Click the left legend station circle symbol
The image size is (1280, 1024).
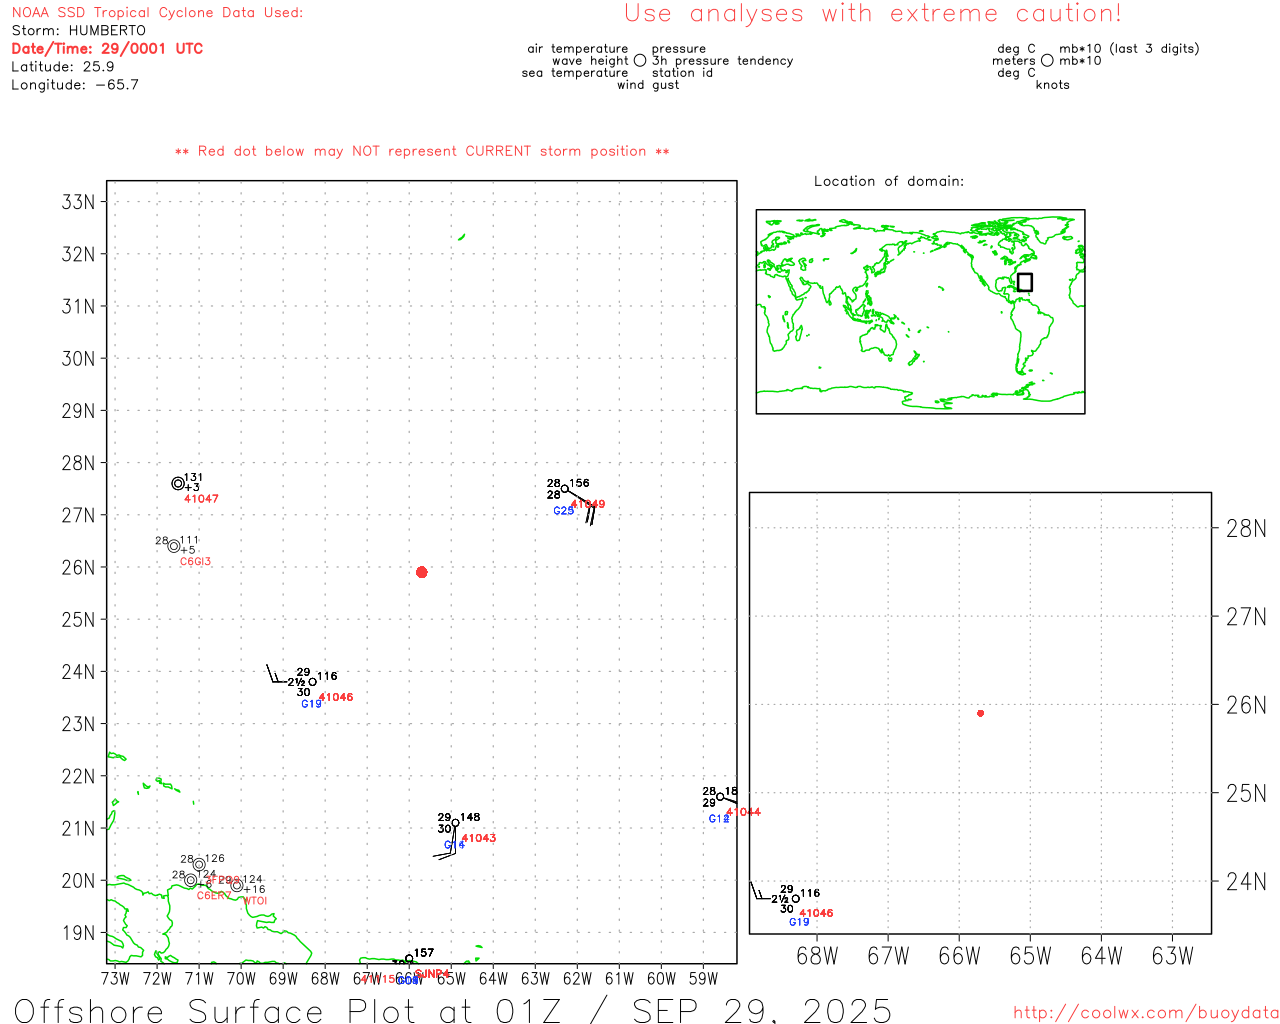pos(640,61)
